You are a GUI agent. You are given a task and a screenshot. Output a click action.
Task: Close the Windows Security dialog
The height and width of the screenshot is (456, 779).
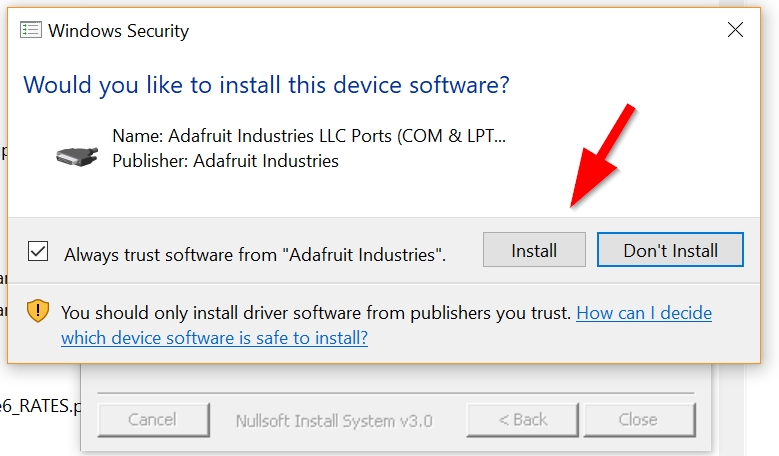point(735,30)
